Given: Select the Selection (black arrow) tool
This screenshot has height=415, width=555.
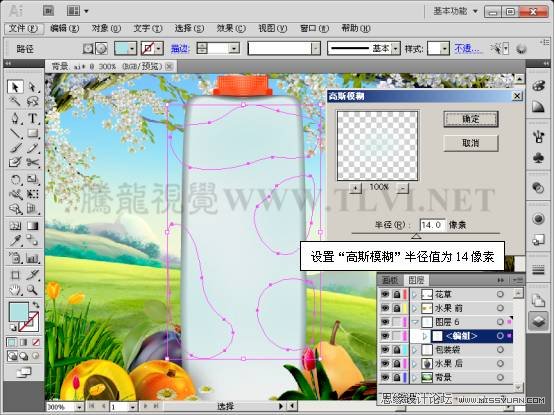Looking at the screenshot, I should [x=15, y=87].
